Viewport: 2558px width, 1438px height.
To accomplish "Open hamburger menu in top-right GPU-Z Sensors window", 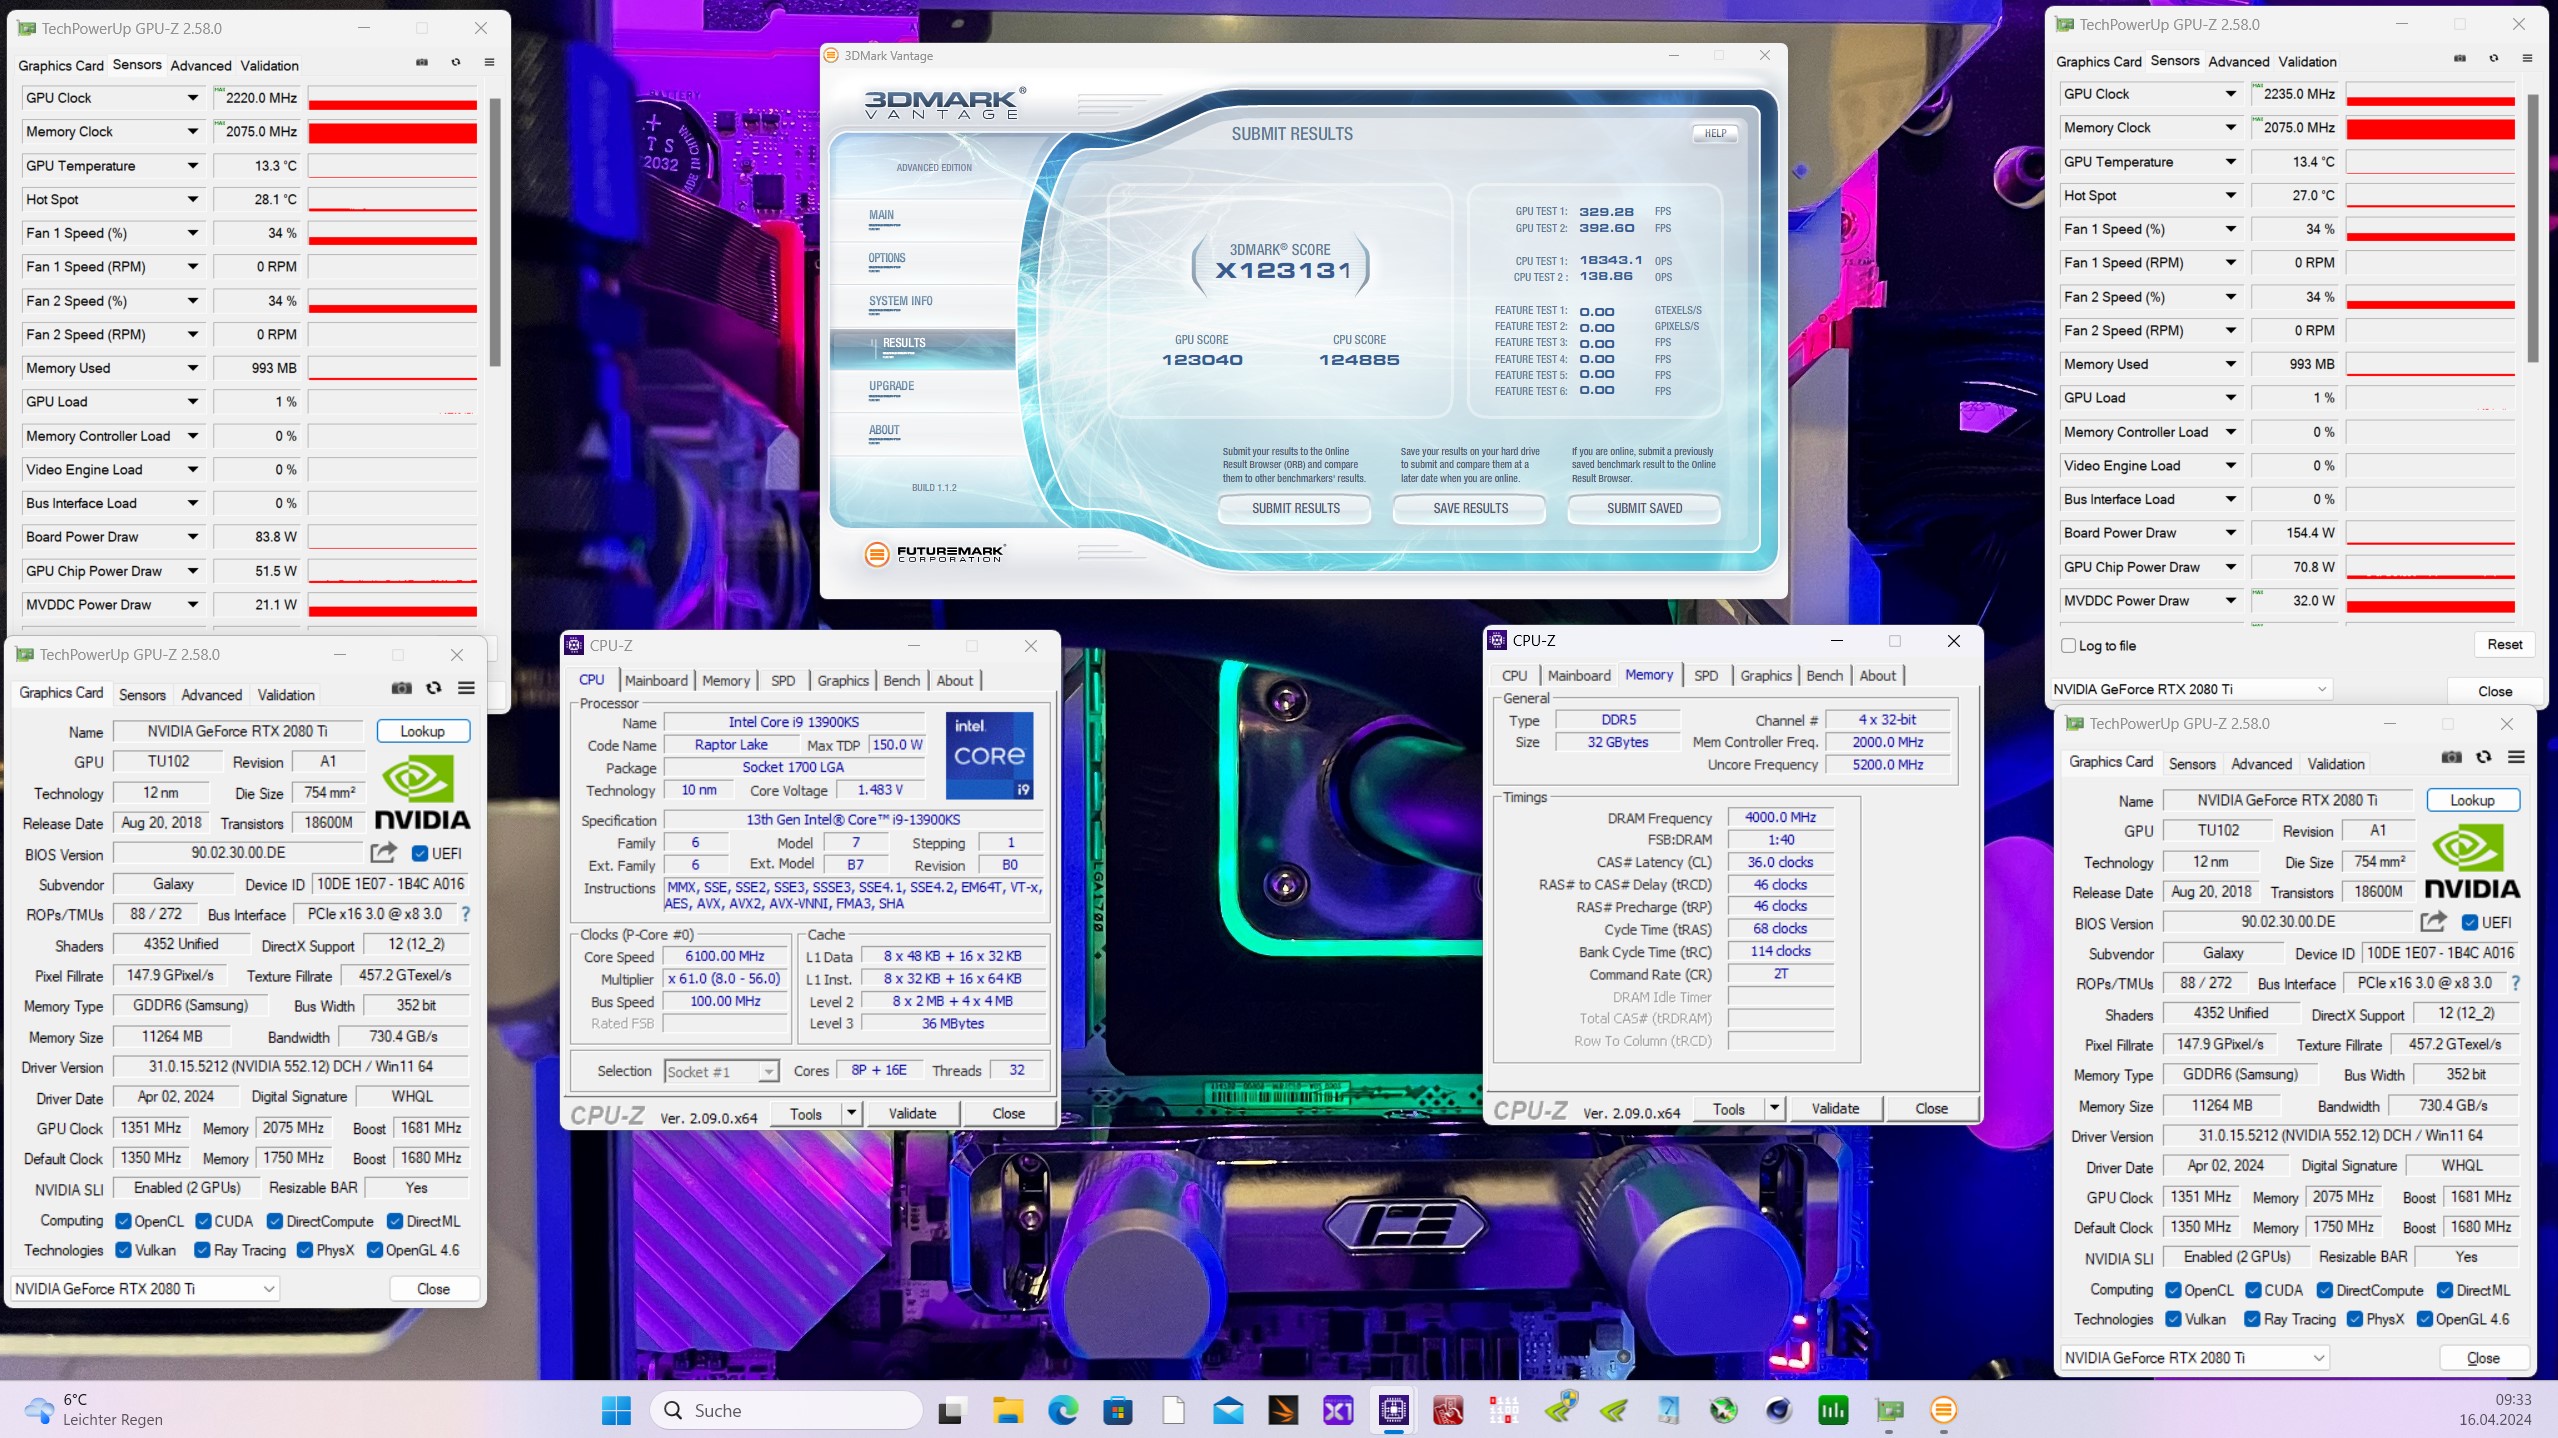I will pos(2527,59).
